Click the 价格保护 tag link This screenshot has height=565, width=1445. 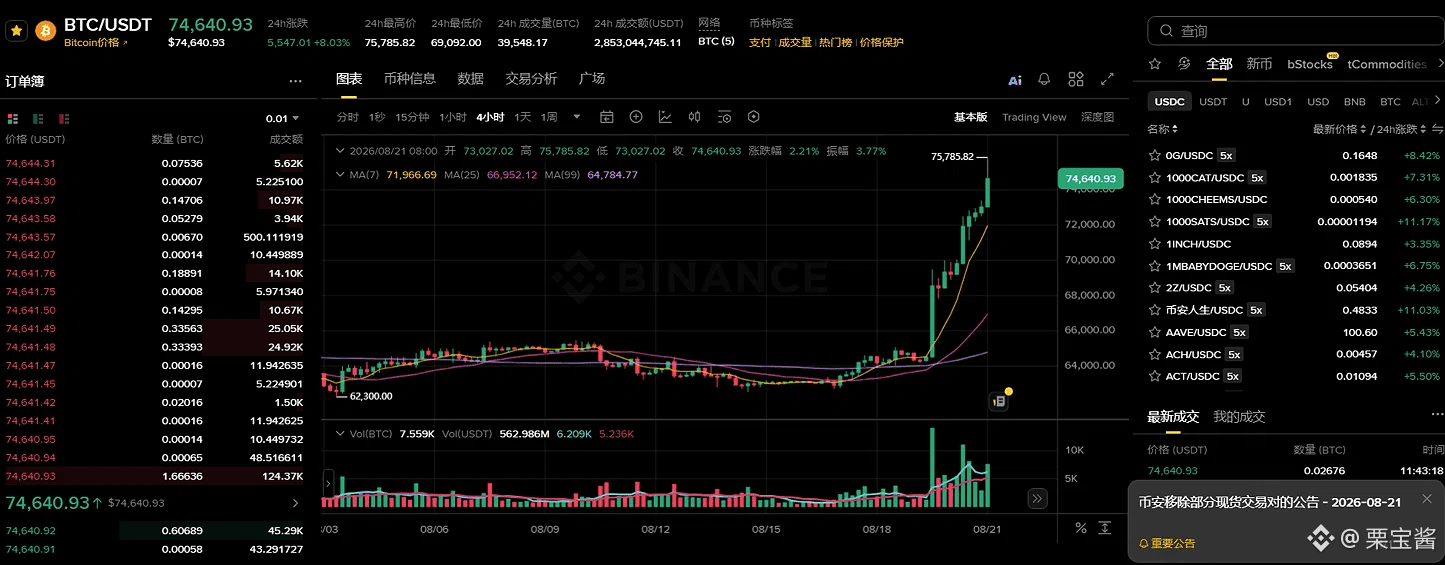[x=881, y=42]
